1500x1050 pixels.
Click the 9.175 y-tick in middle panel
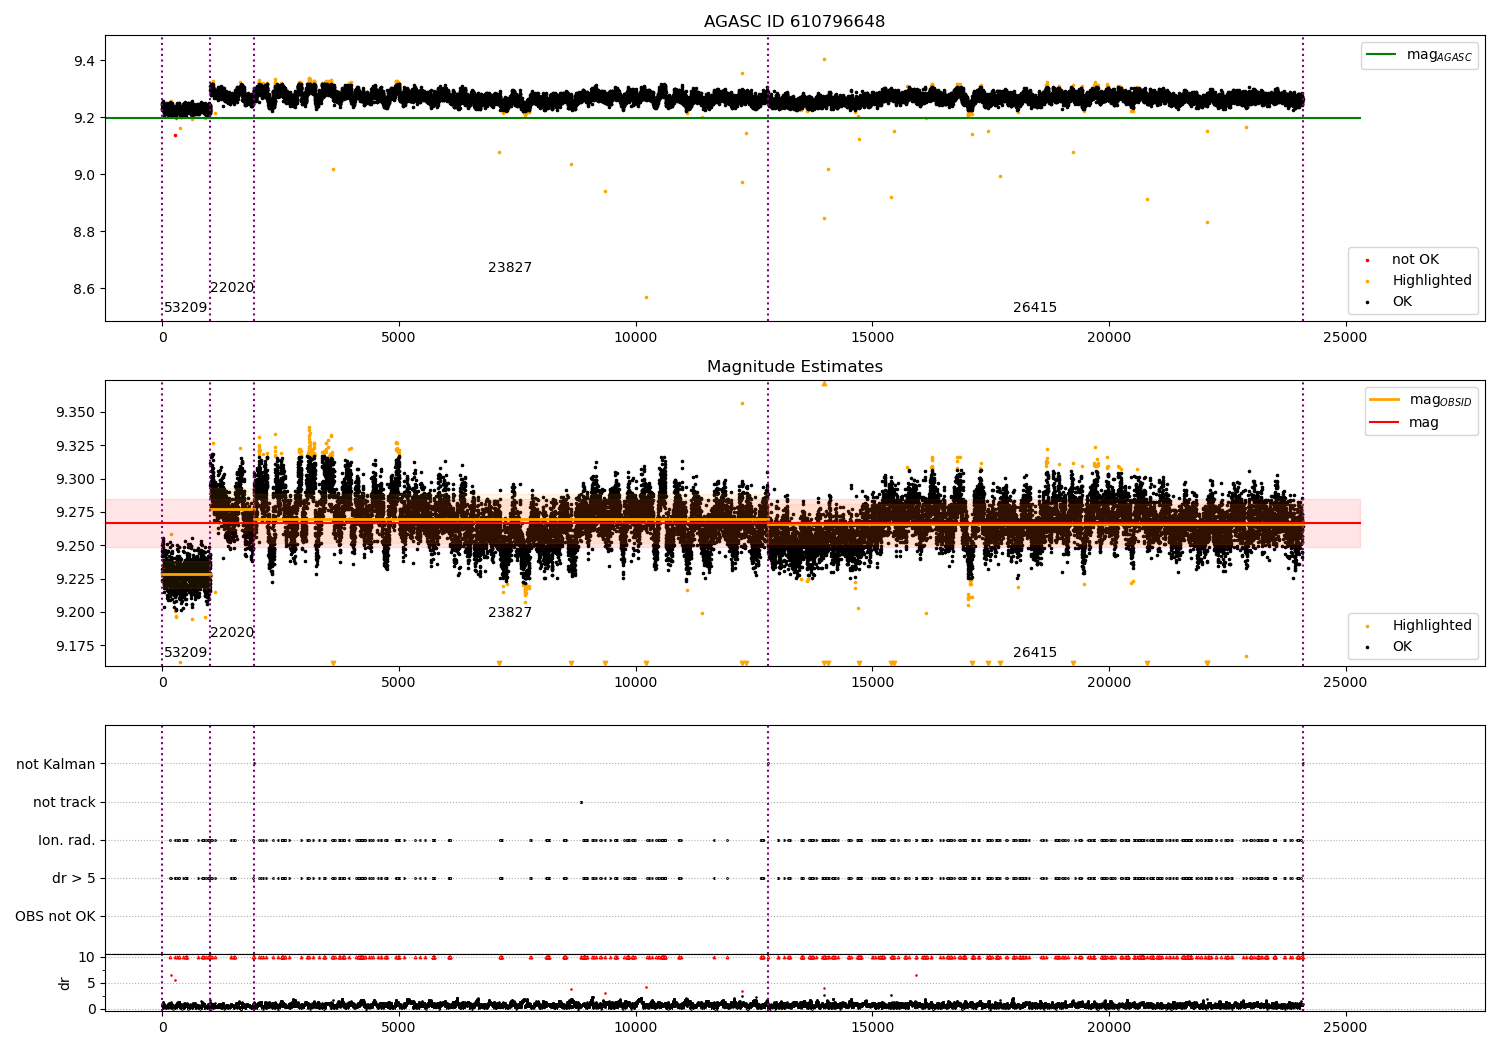(76, 646)
